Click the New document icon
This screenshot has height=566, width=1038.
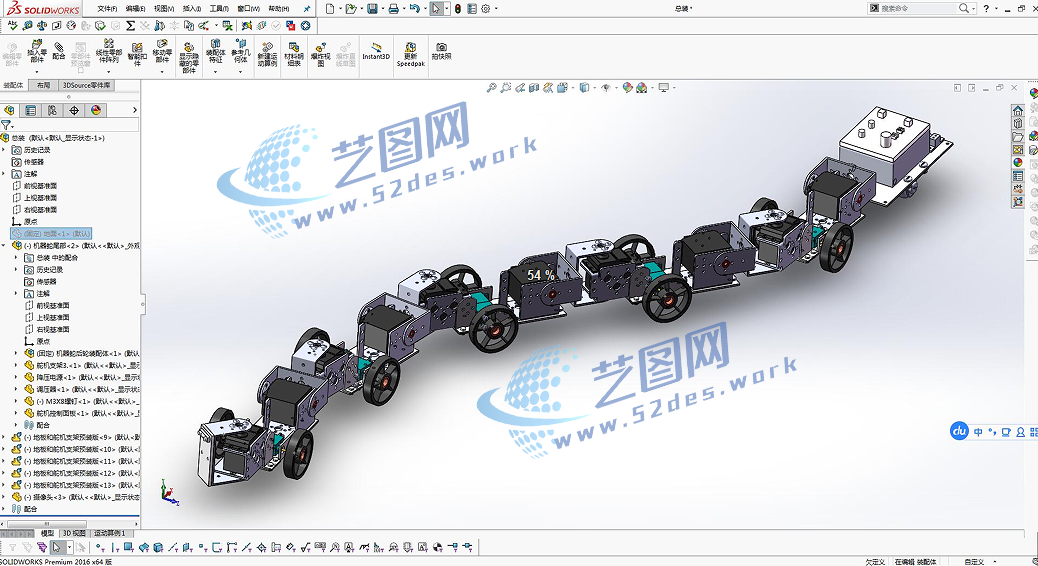point(330,9)
